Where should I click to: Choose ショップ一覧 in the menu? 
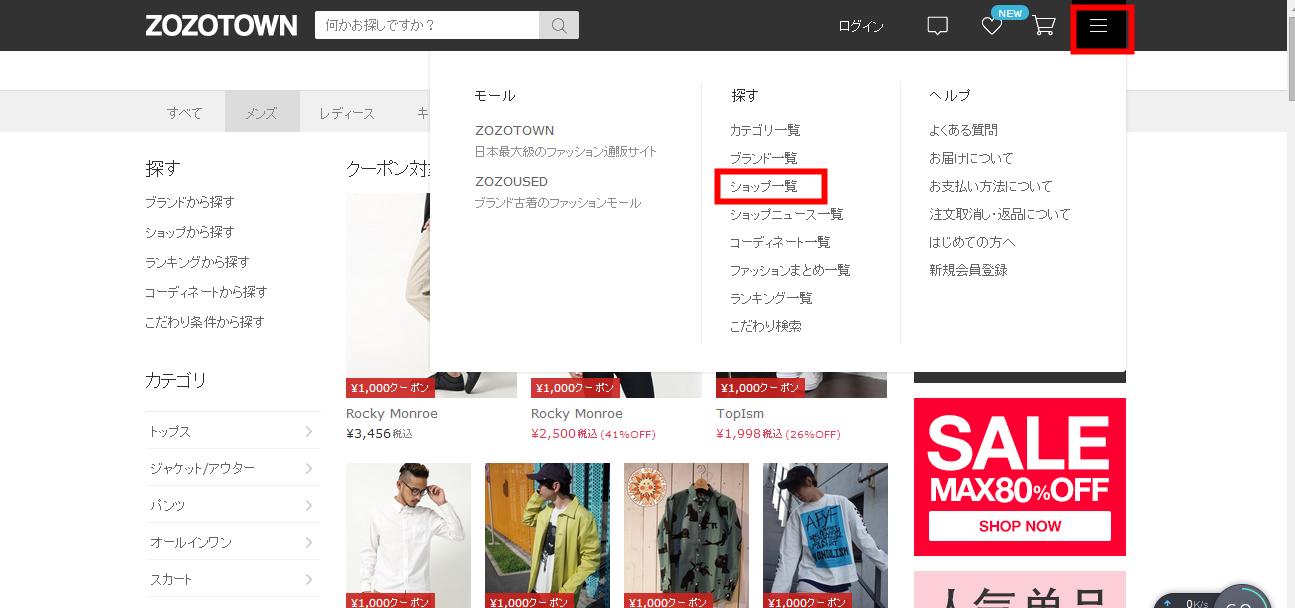(x=764, y=186)
